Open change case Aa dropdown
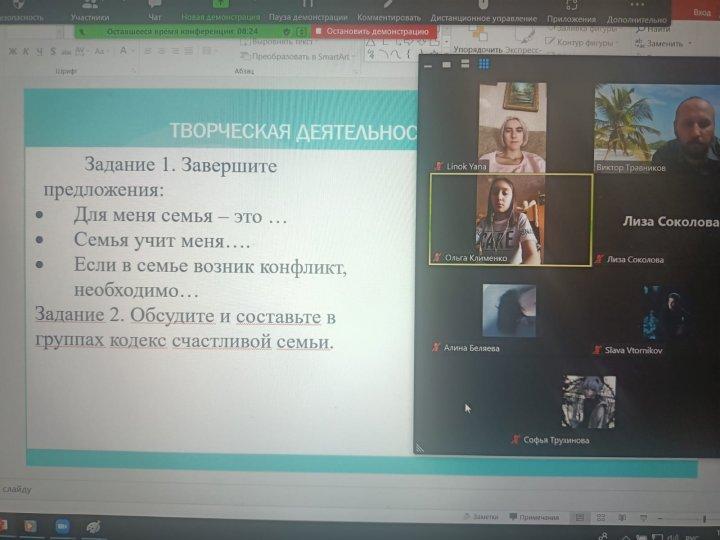720x540 pixels. [x=100, y=51]
